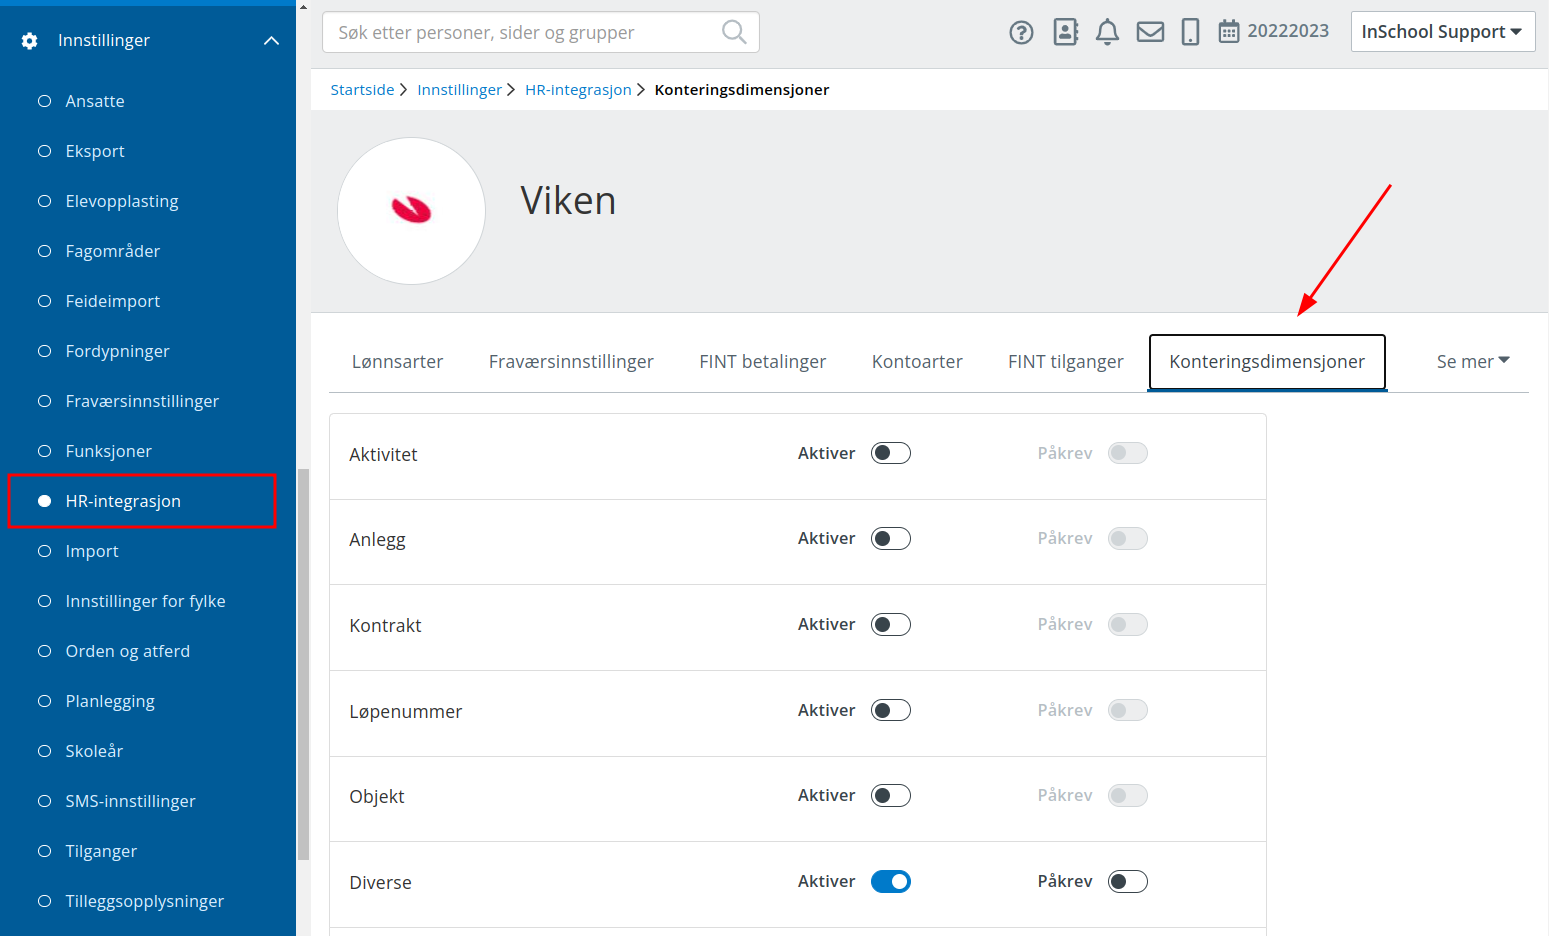Click the mobile phone icon
The image size is (1549, 936).
pos(1190,33)
